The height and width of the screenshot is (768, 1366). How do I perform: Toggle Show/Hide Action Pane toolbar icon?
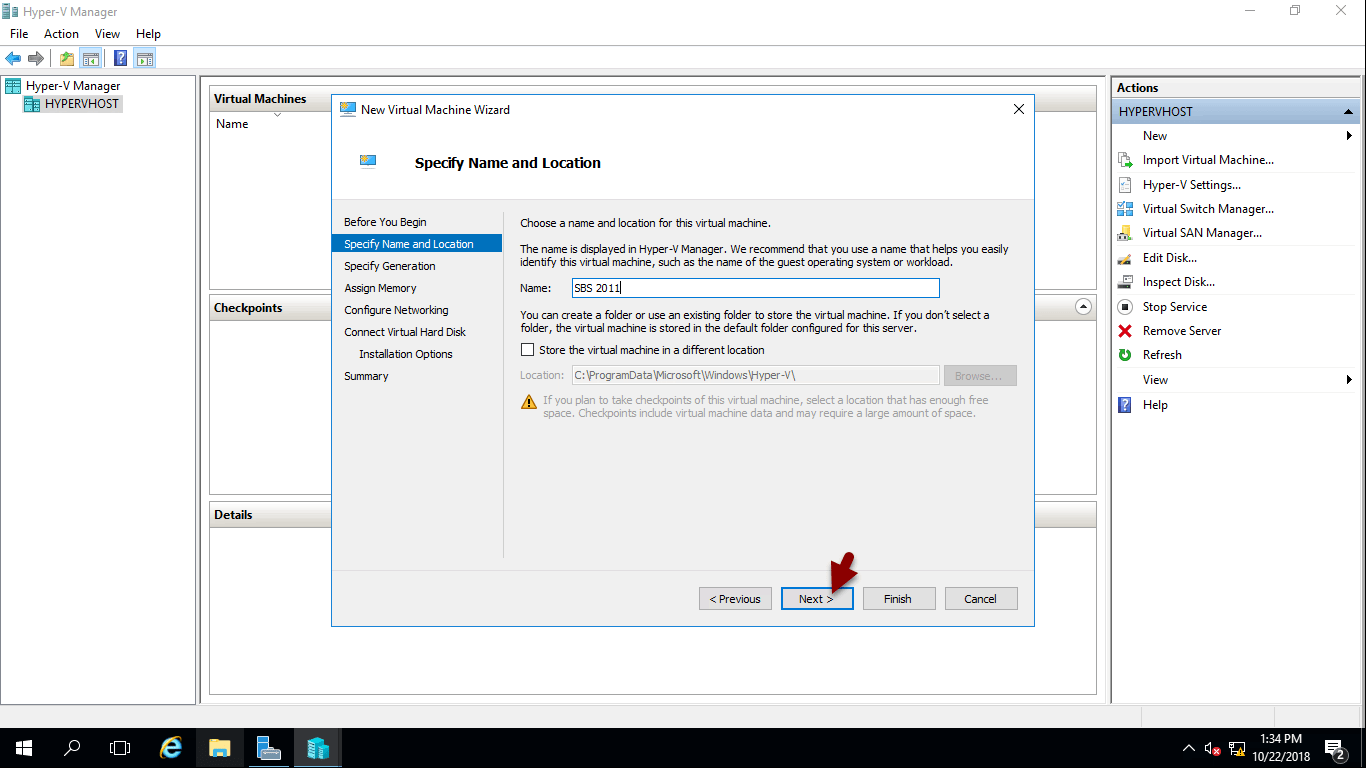(145, 58)
